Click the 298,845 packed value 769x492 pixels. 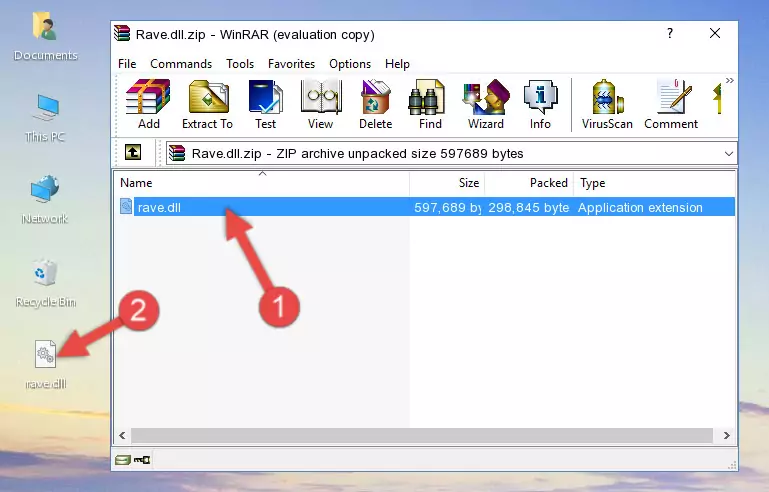click(x=529, y=207)
